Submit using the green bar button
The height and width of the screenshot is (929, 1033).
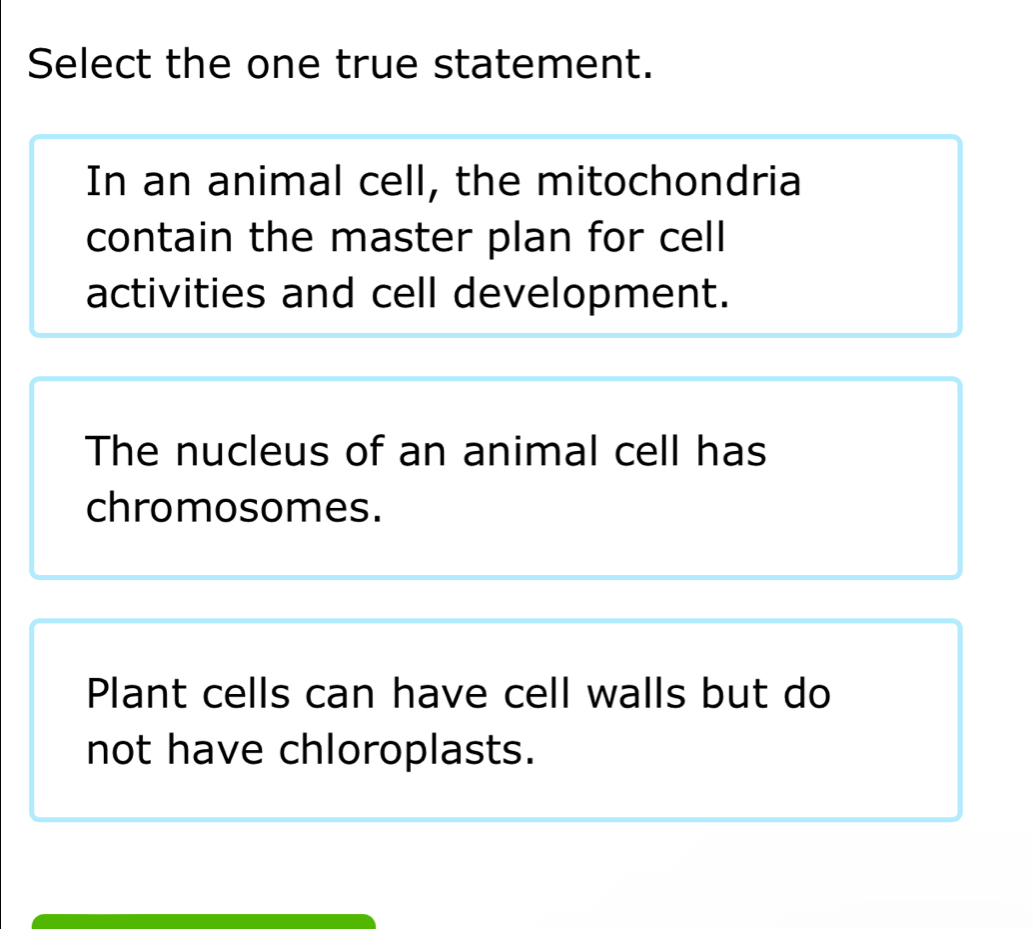[204, 923]
